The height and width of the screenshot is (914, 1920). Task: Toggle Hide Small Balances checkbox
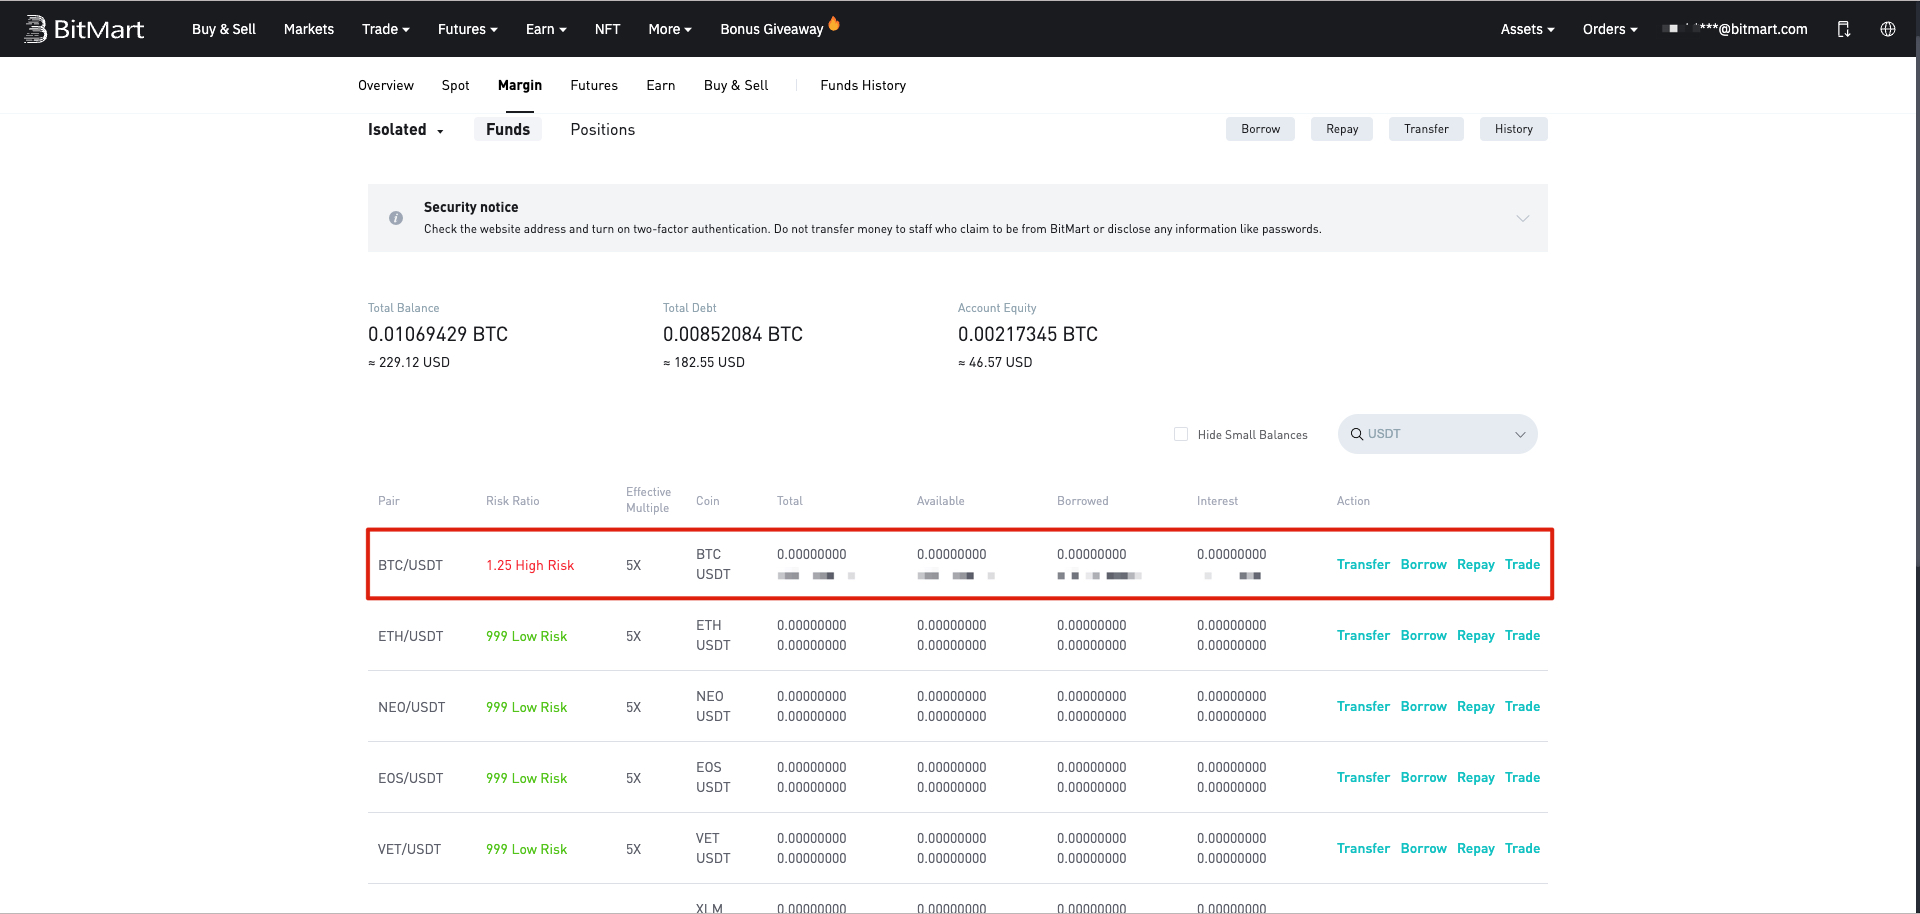1181,434
